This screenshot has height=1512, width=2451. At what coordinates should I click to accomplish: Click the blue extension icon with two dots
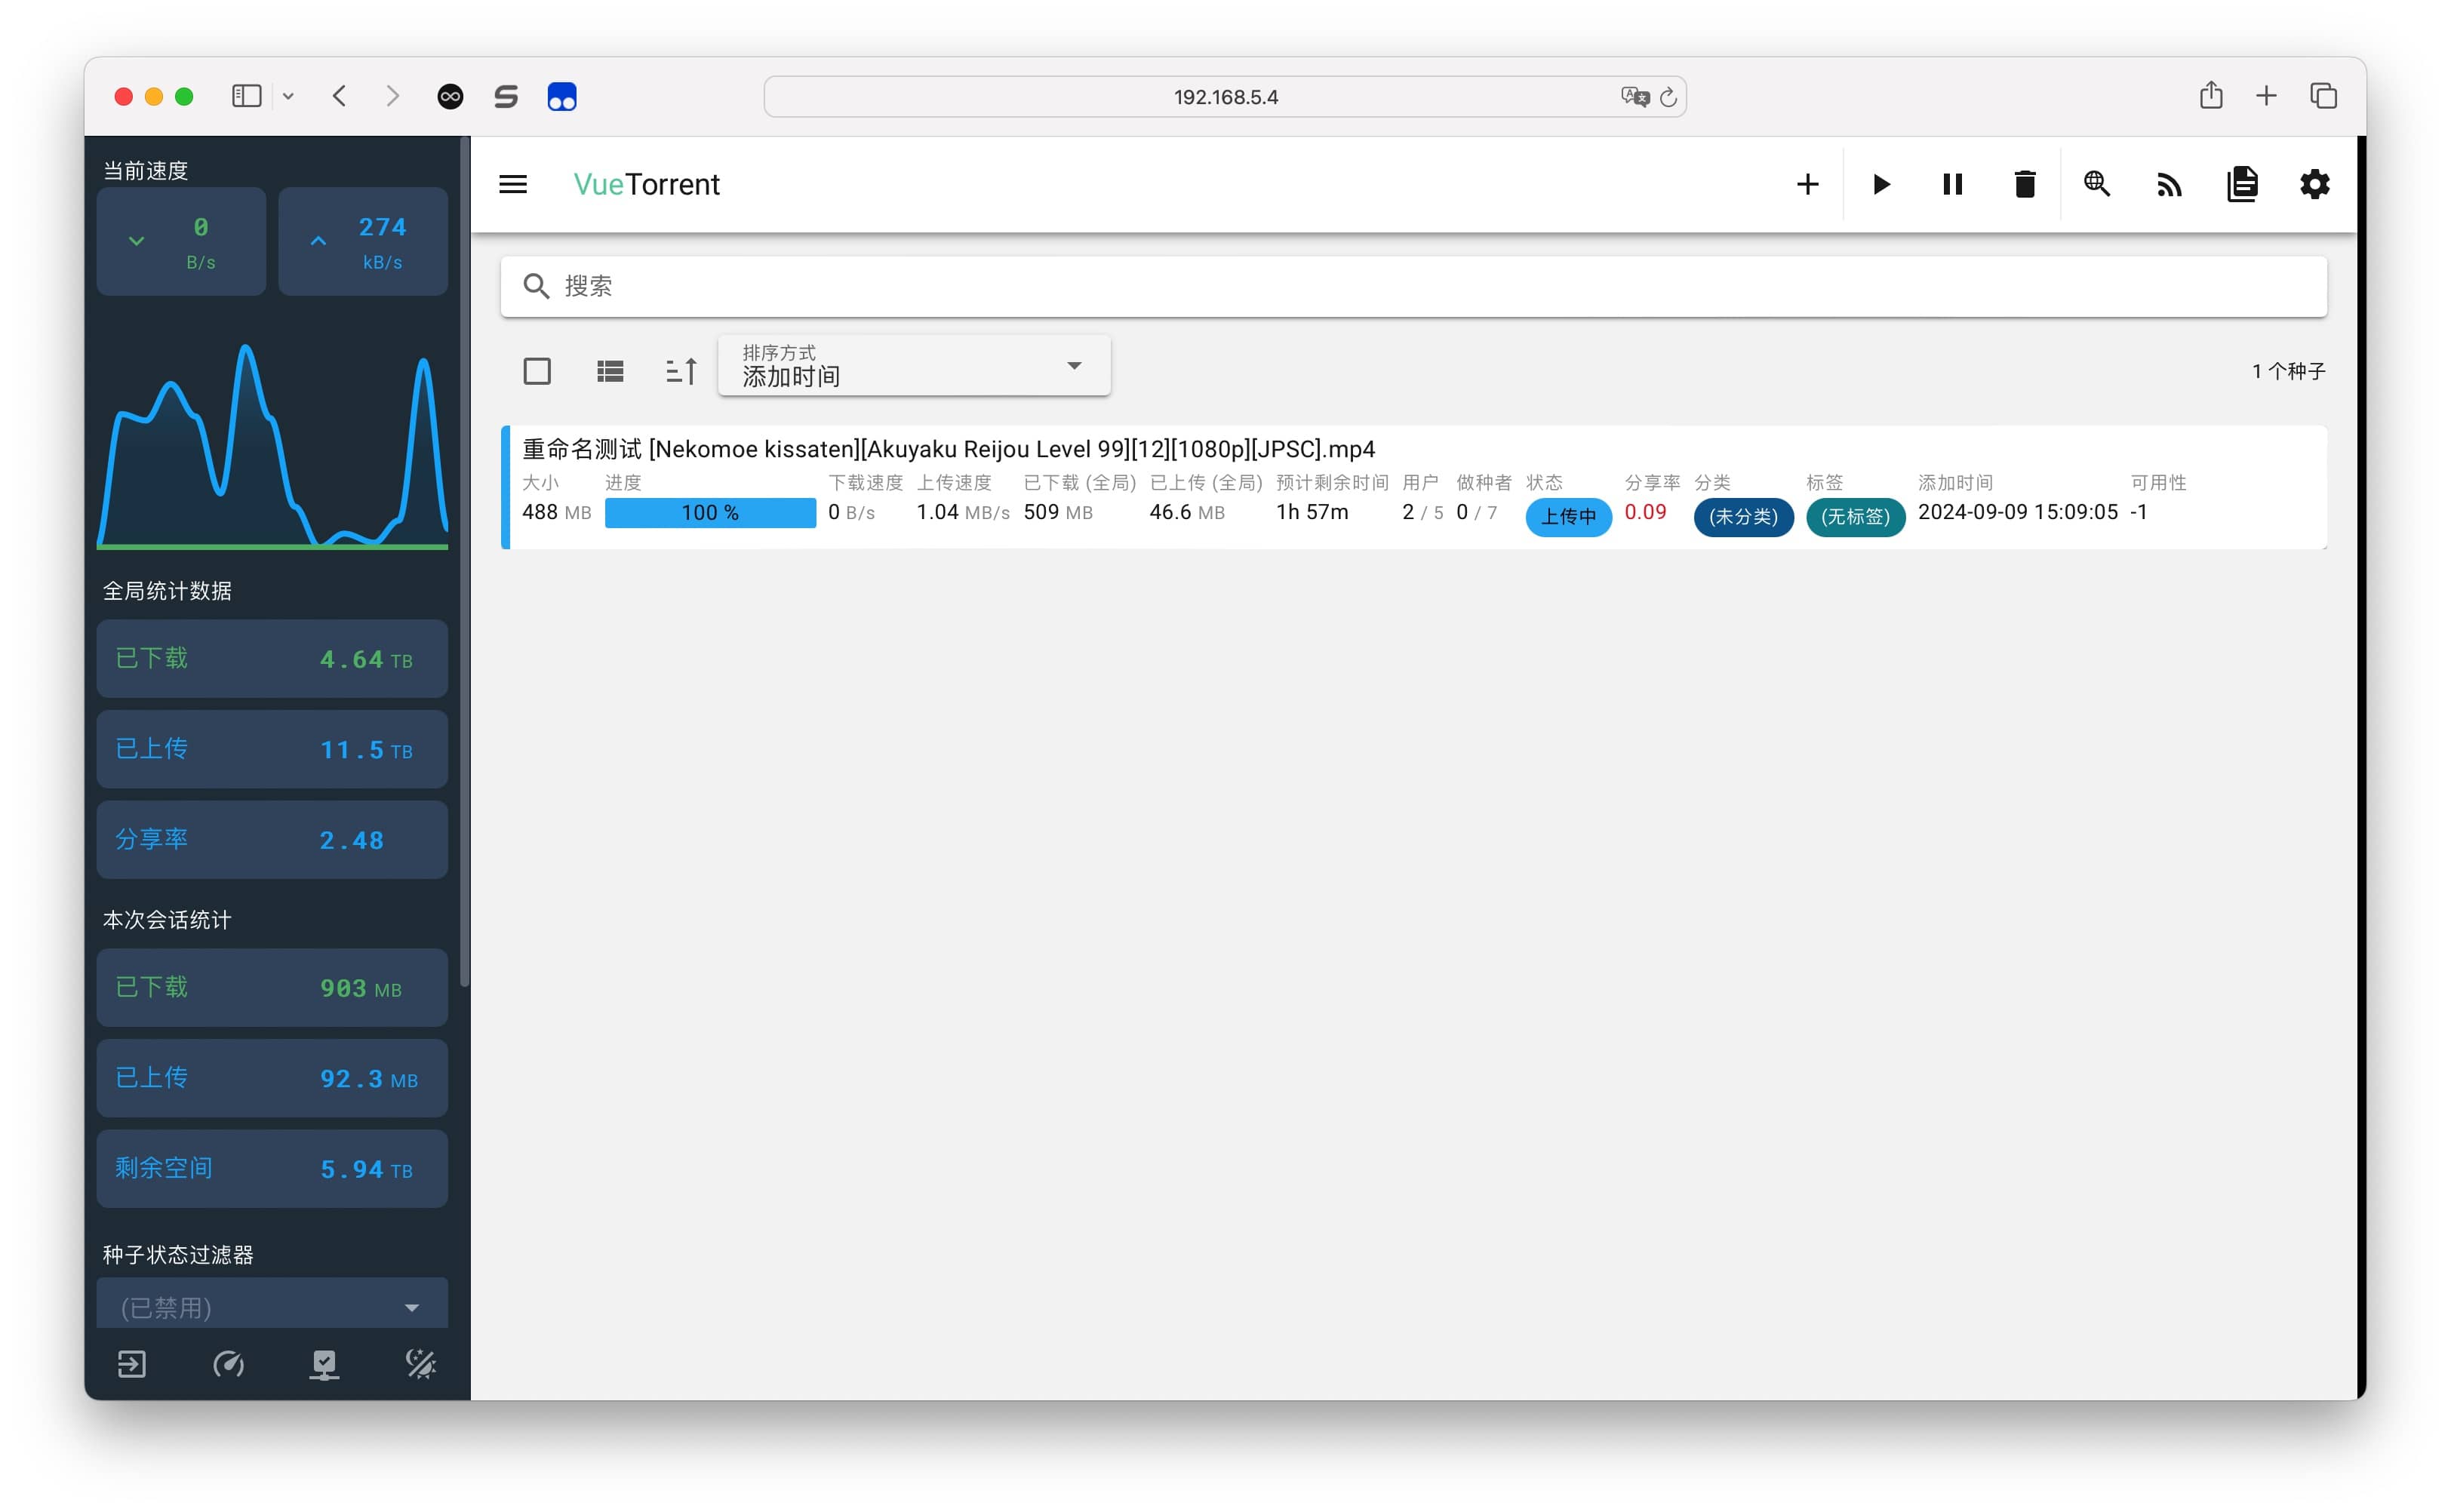click(x=562, y=97)
